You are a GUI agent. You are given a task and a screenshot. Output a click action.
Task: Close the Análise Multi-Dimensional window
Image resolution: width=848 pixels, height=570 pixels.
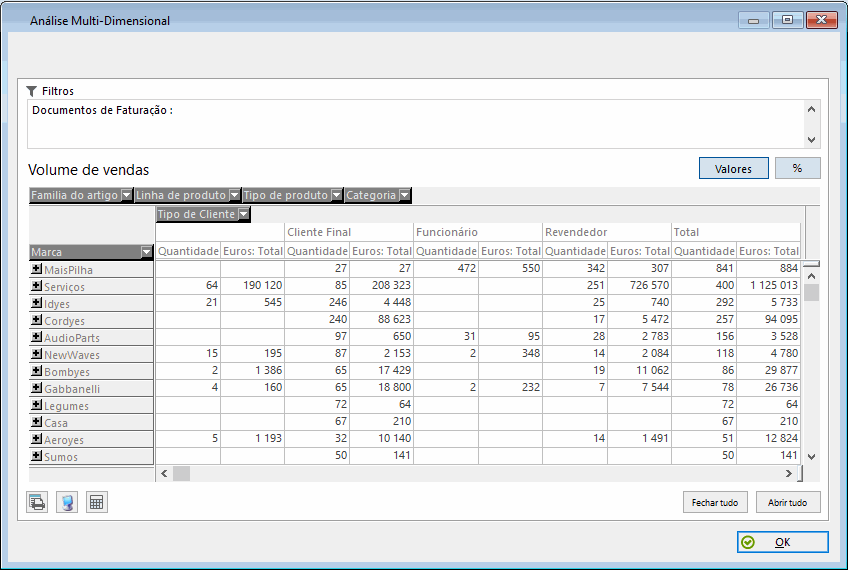[x=822, y=21]
